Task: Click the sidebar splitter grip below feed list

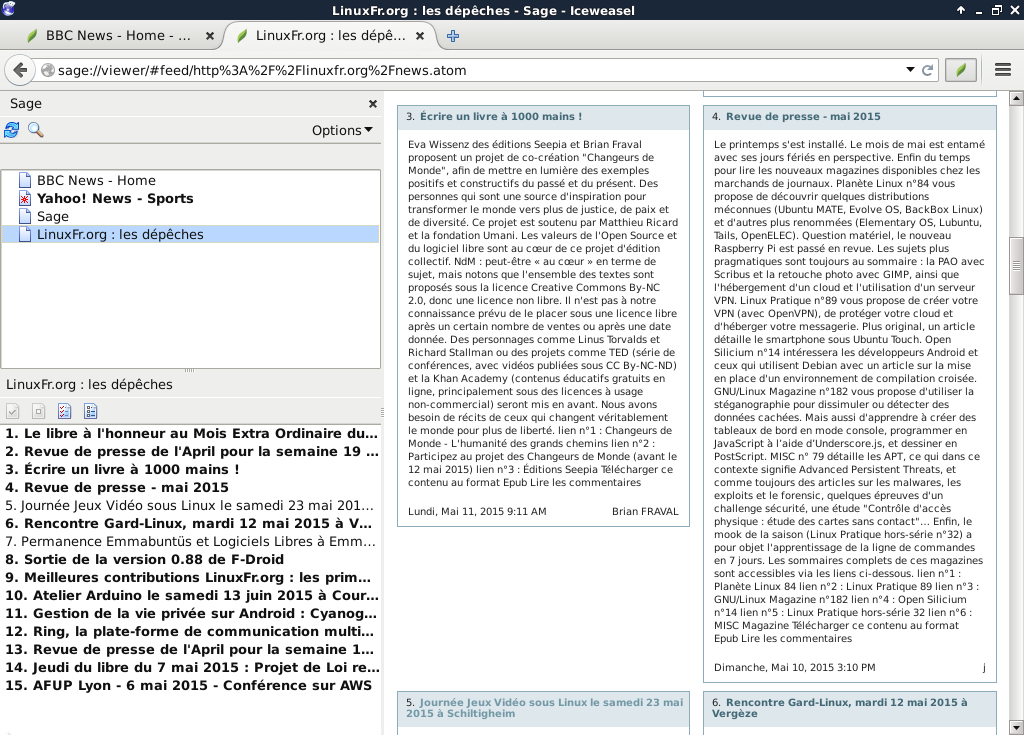Action: tap(189, 370)
